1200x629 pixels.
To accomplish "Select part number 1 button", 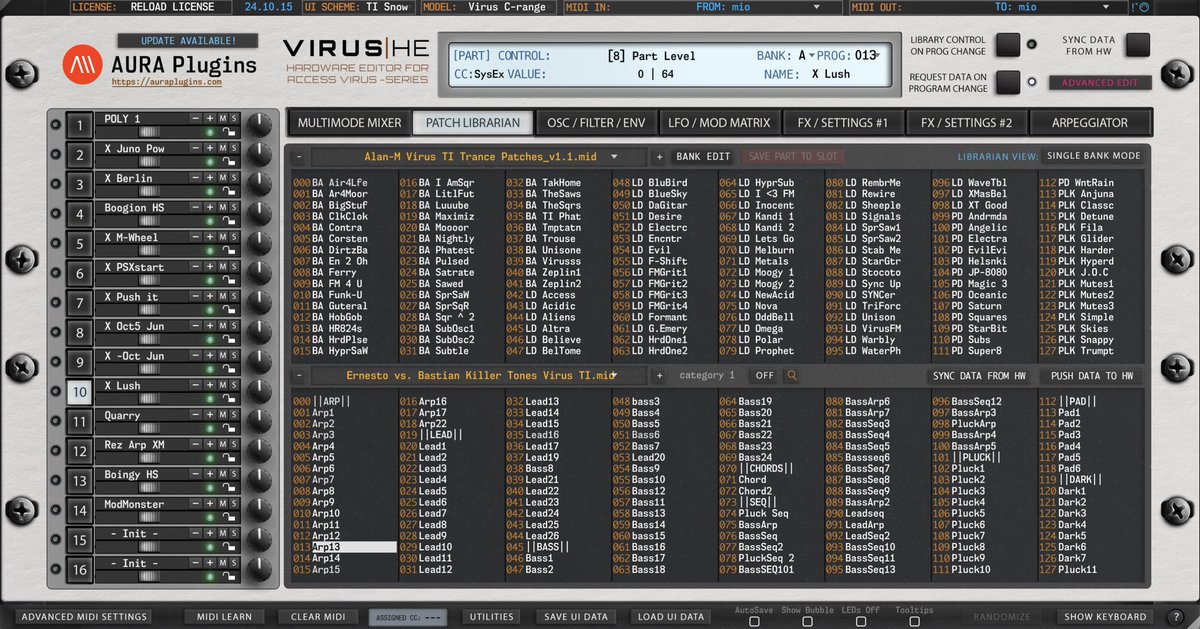I will 79,125.
